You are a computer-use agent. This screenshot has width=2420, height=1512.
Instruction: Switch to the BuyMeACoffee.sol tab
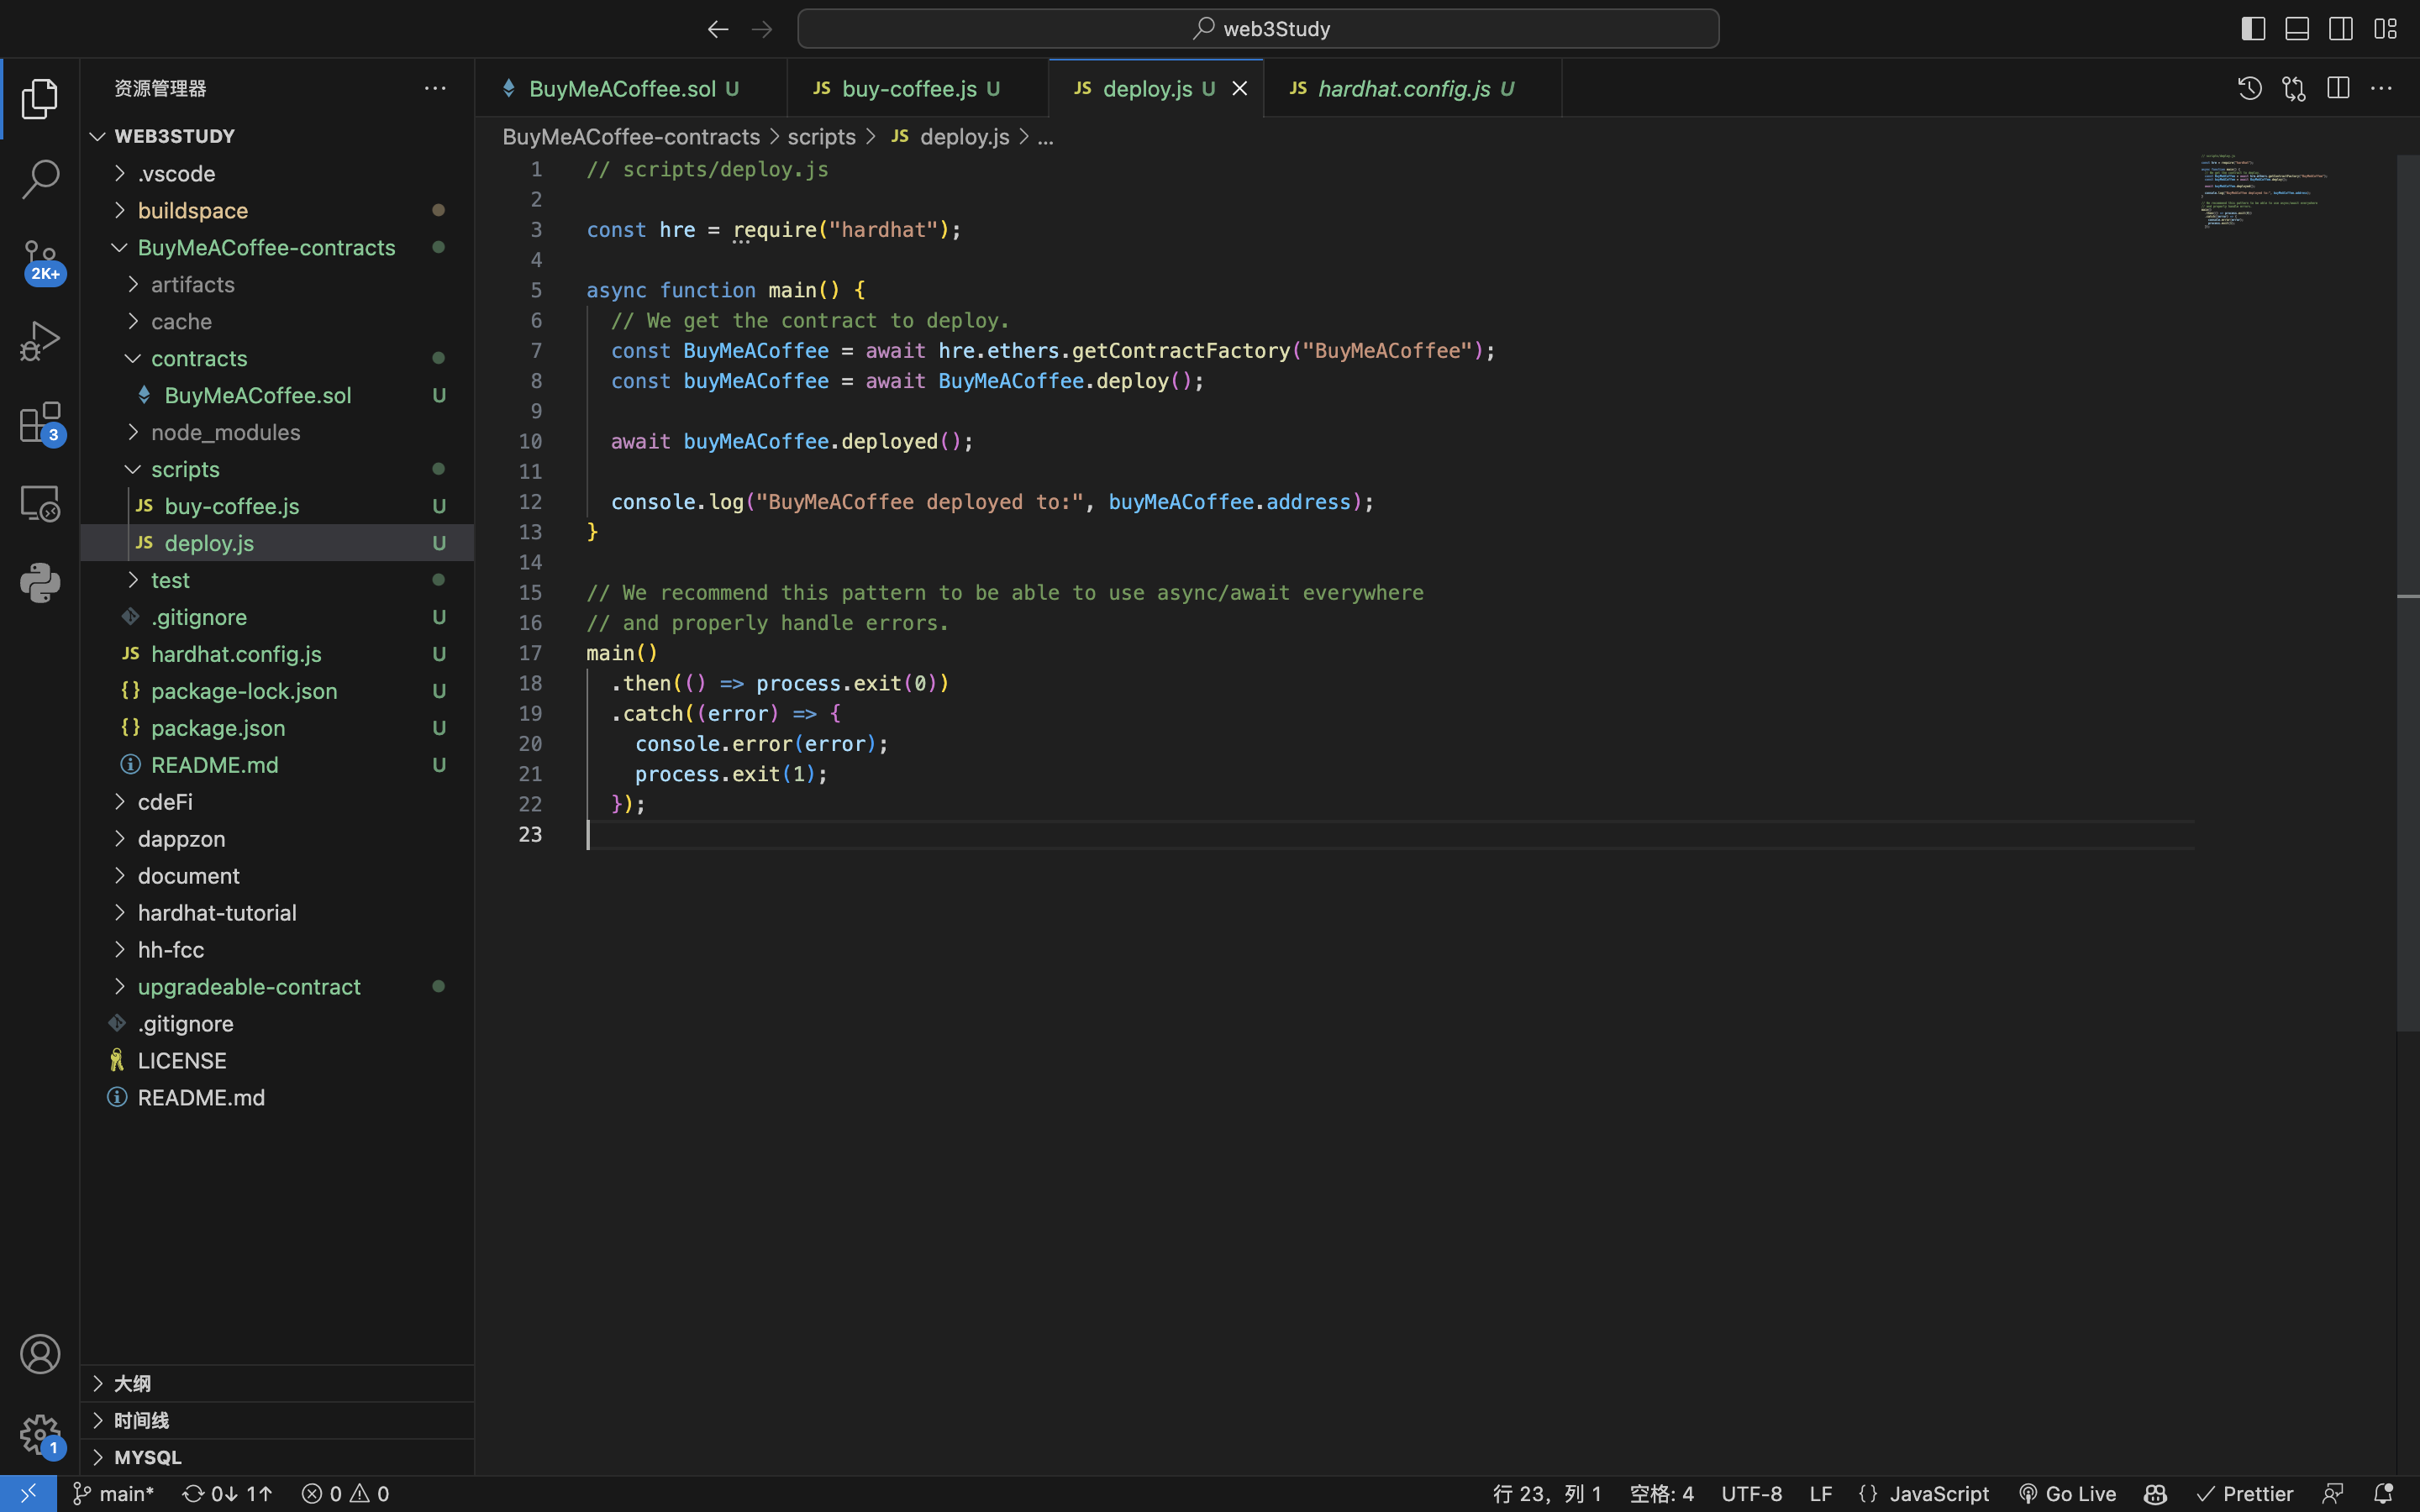click(x=632, y=88)
